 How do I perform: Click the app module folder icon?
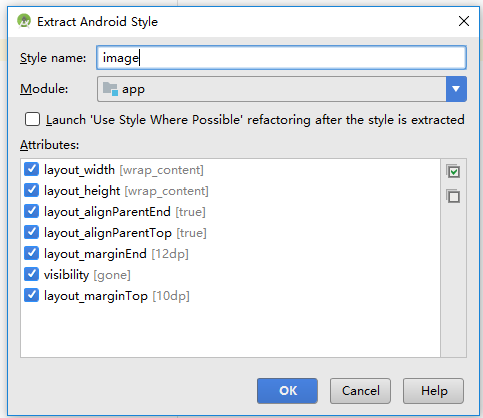110,89
